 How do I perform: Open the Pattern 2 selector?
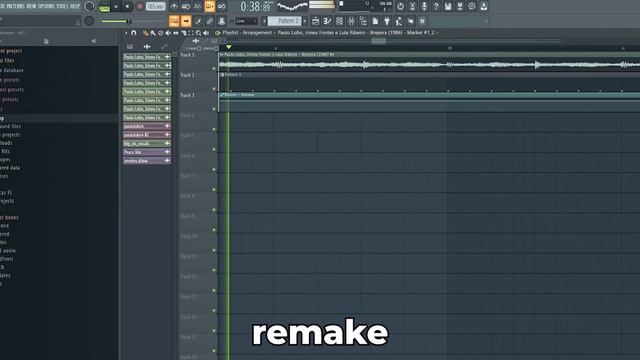click(x=284, y=21)
